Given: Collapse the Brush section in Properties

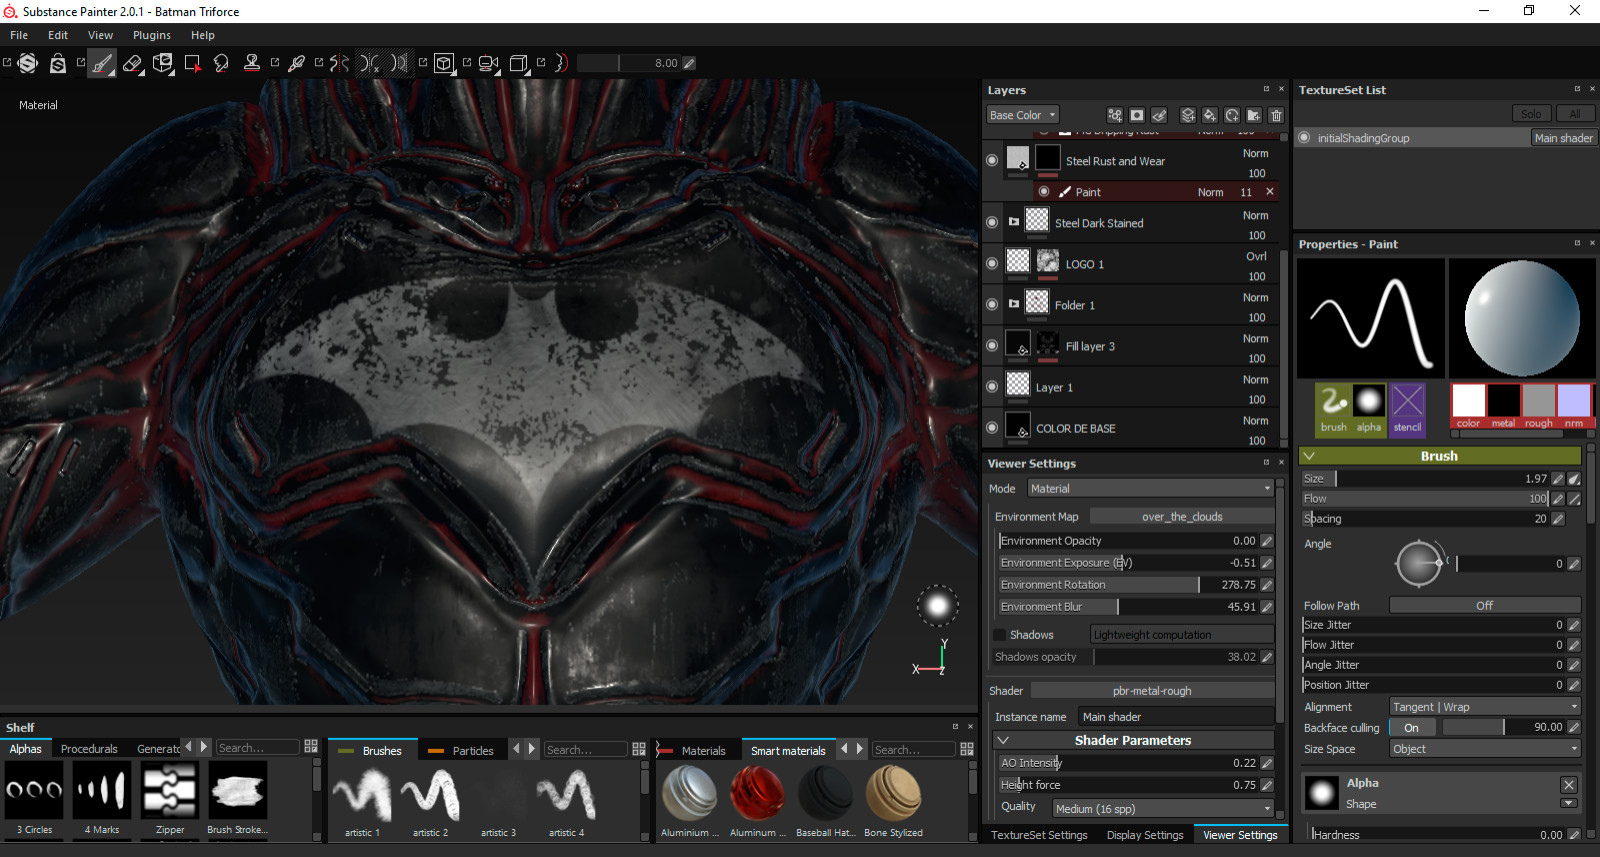Looking at the screenshot, I should (1309, 456).
